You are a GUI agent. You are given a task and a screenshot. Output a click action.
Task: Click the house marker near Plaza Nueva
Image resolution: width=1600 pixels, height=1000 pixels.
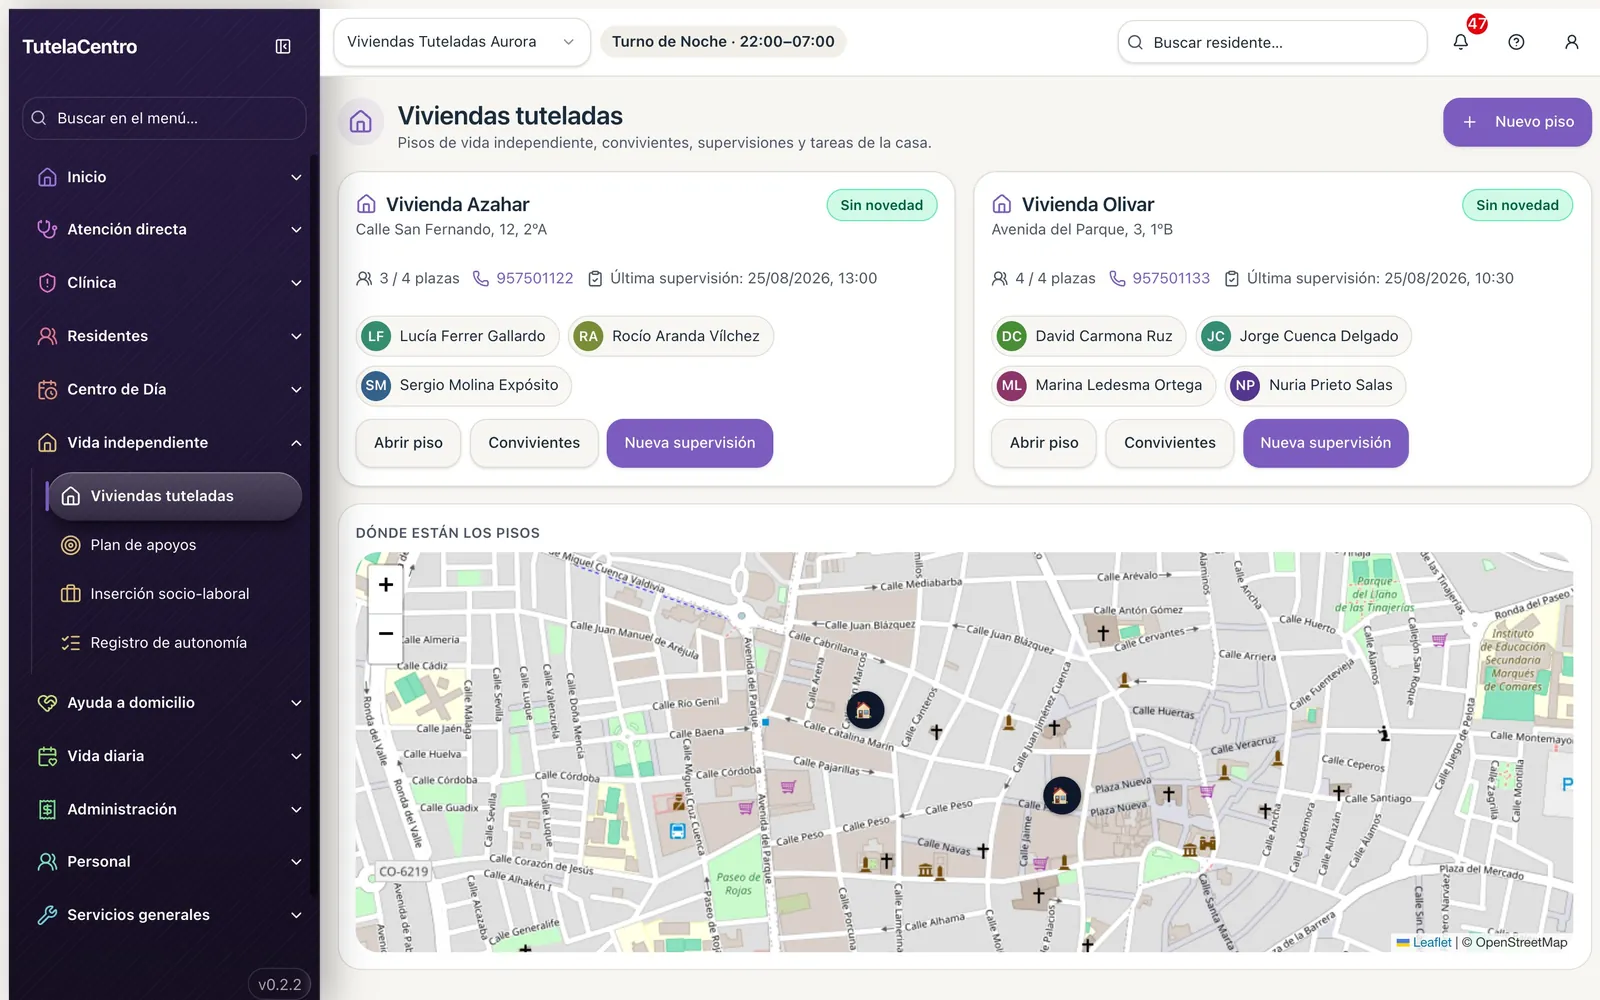[1061, 796]
